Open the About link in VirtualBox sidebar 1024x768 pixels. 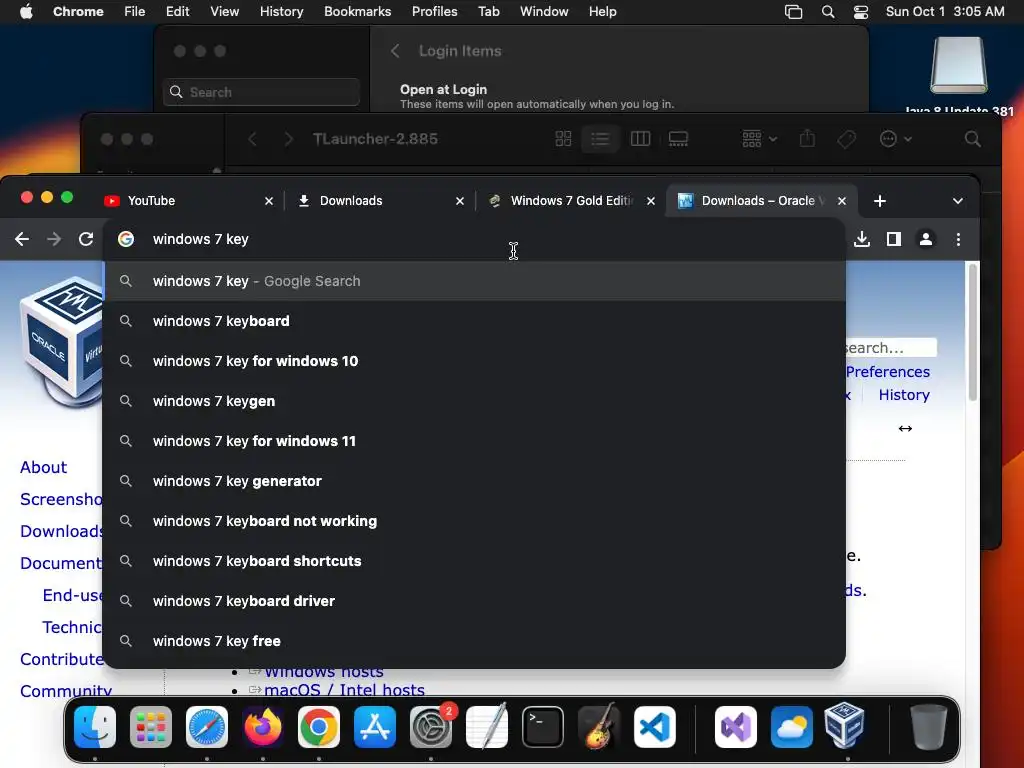[x=43, y=468]
